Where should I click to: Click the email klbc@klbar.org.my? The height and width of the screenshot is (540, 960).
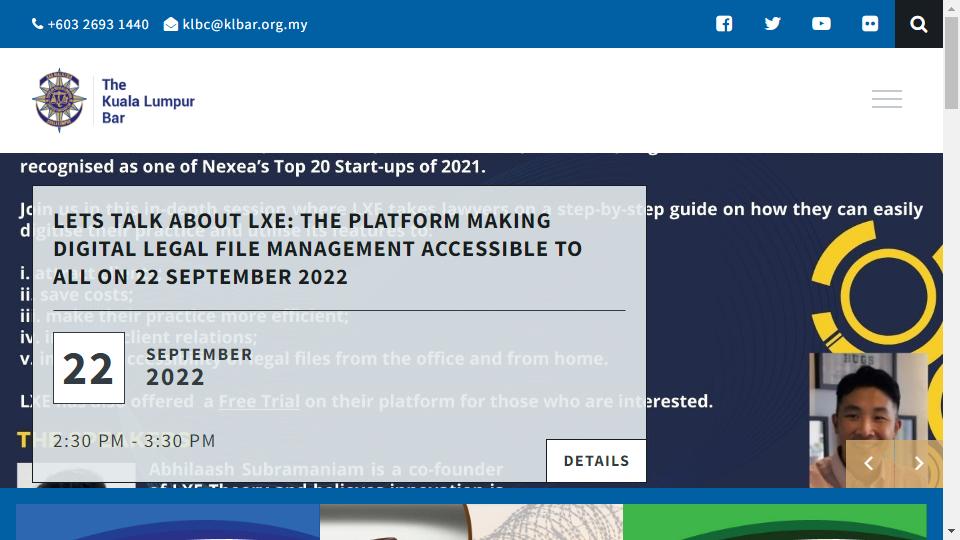(245, 24)
